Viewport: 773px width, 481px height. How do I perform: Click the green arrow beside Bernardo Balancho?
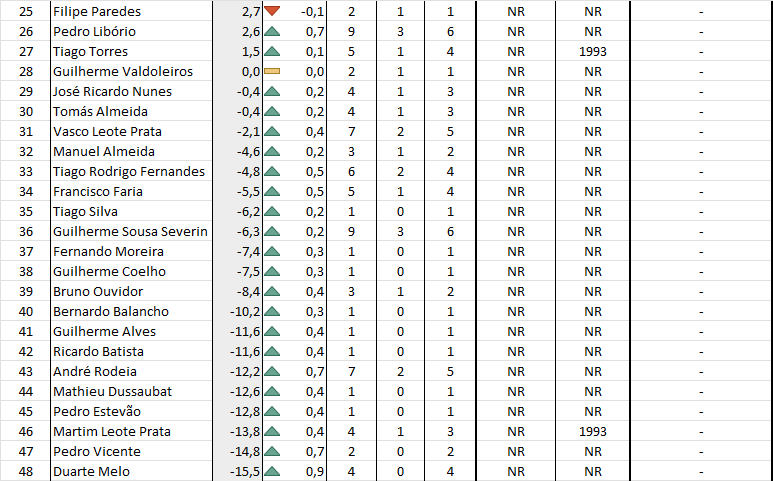(272, 311)
